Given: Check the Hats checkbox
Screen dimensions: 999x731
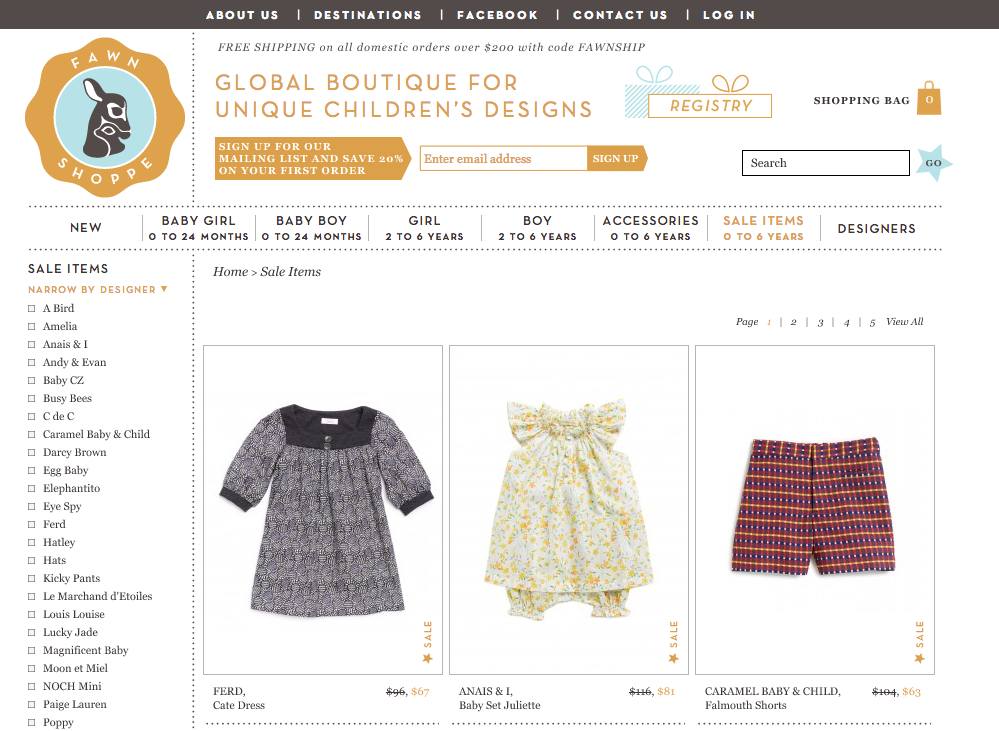Looking at the screenshot, I should pos(31,560).
